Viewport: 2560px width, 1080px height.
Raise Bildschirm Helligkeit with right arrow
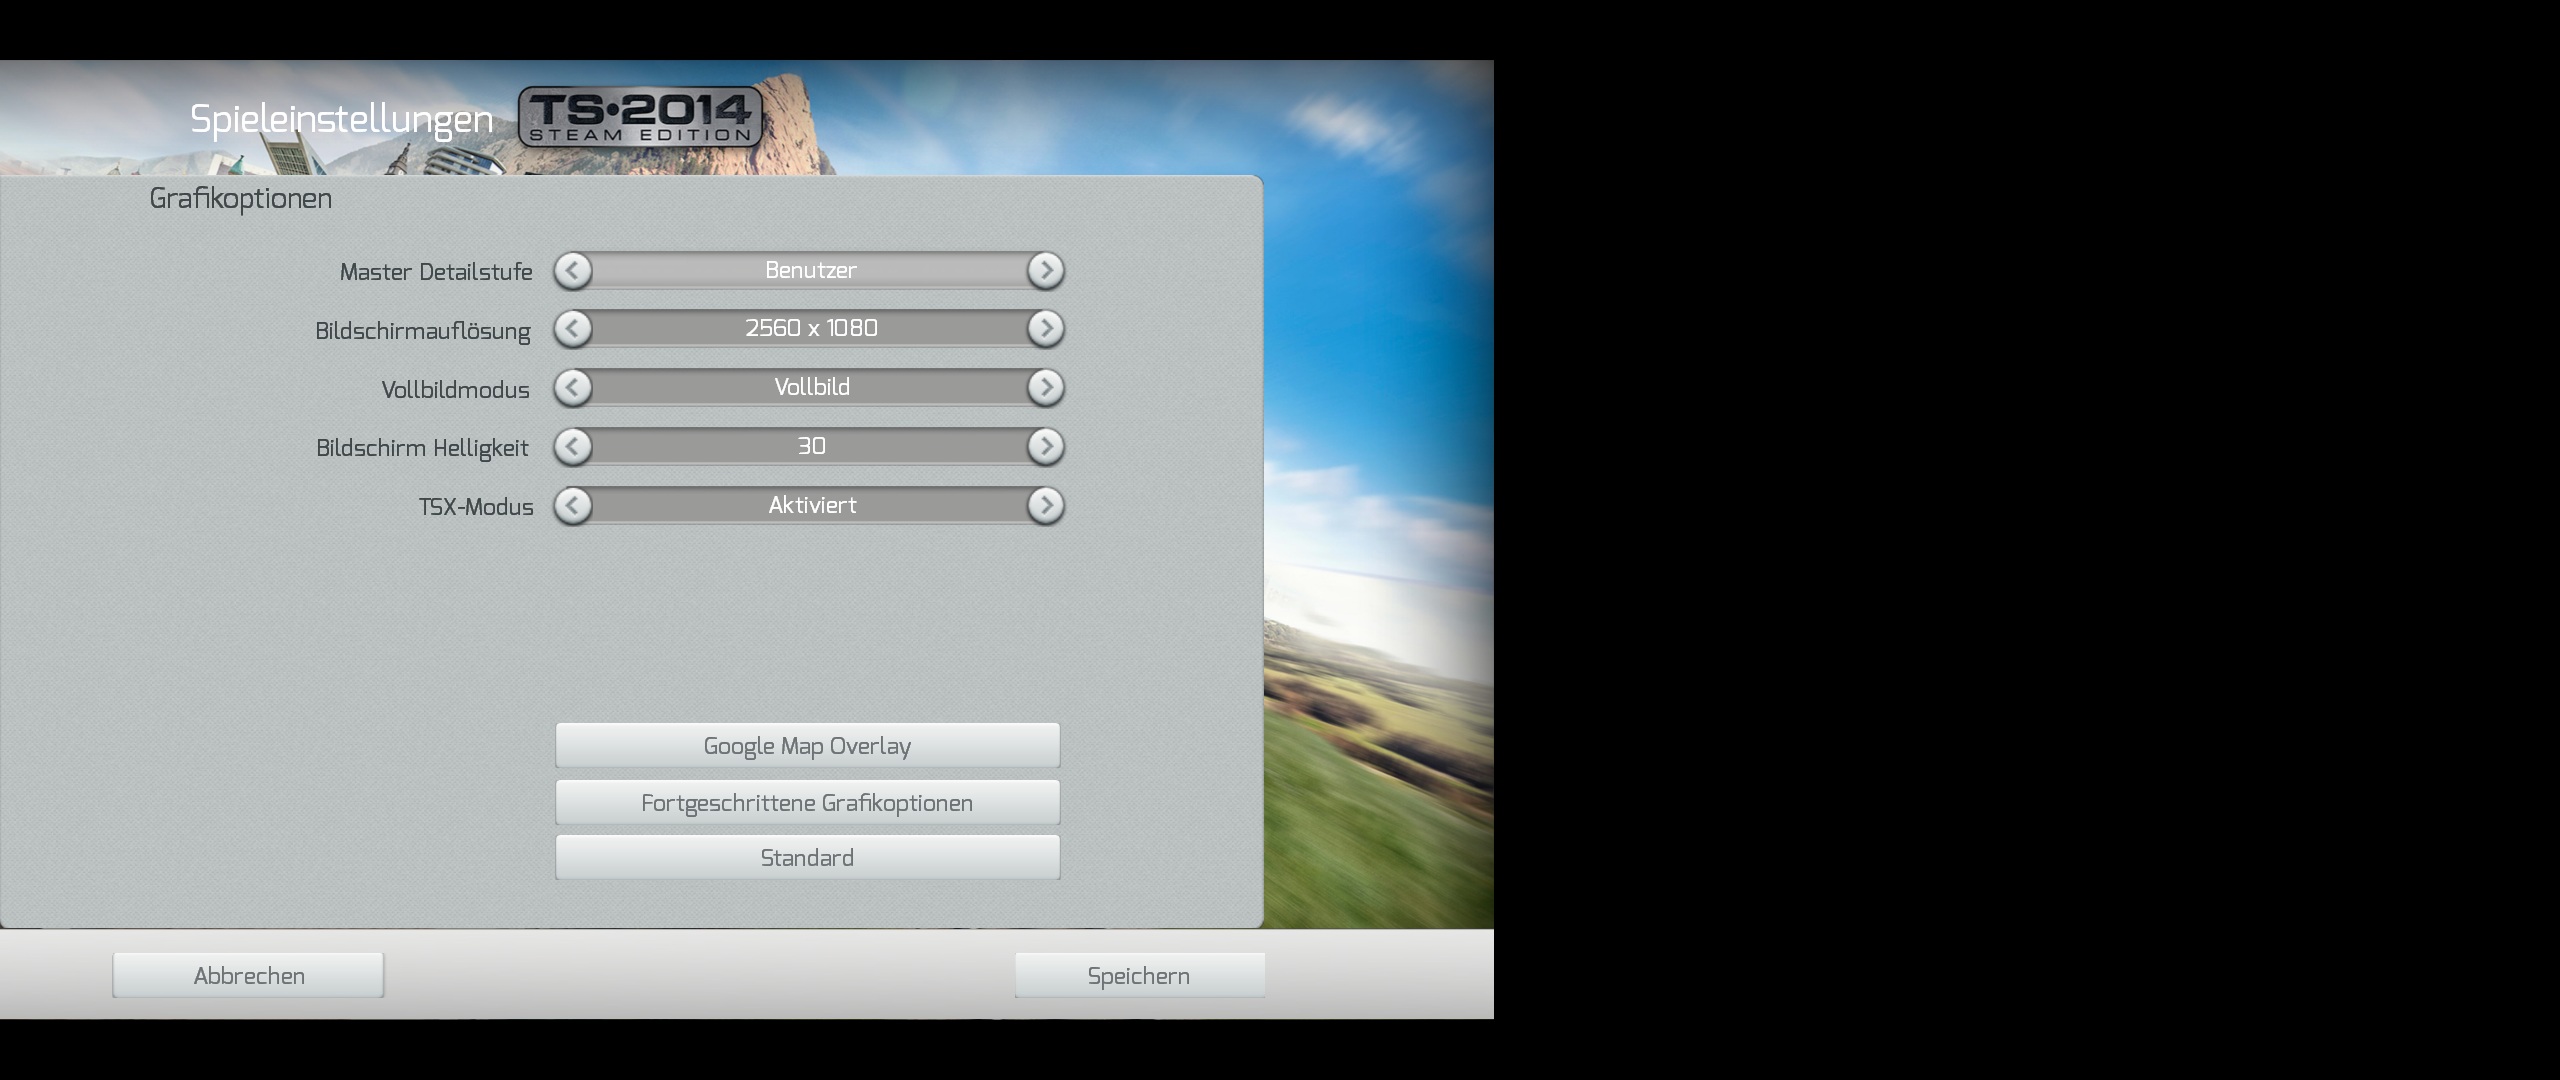[x=1045, y=447]
